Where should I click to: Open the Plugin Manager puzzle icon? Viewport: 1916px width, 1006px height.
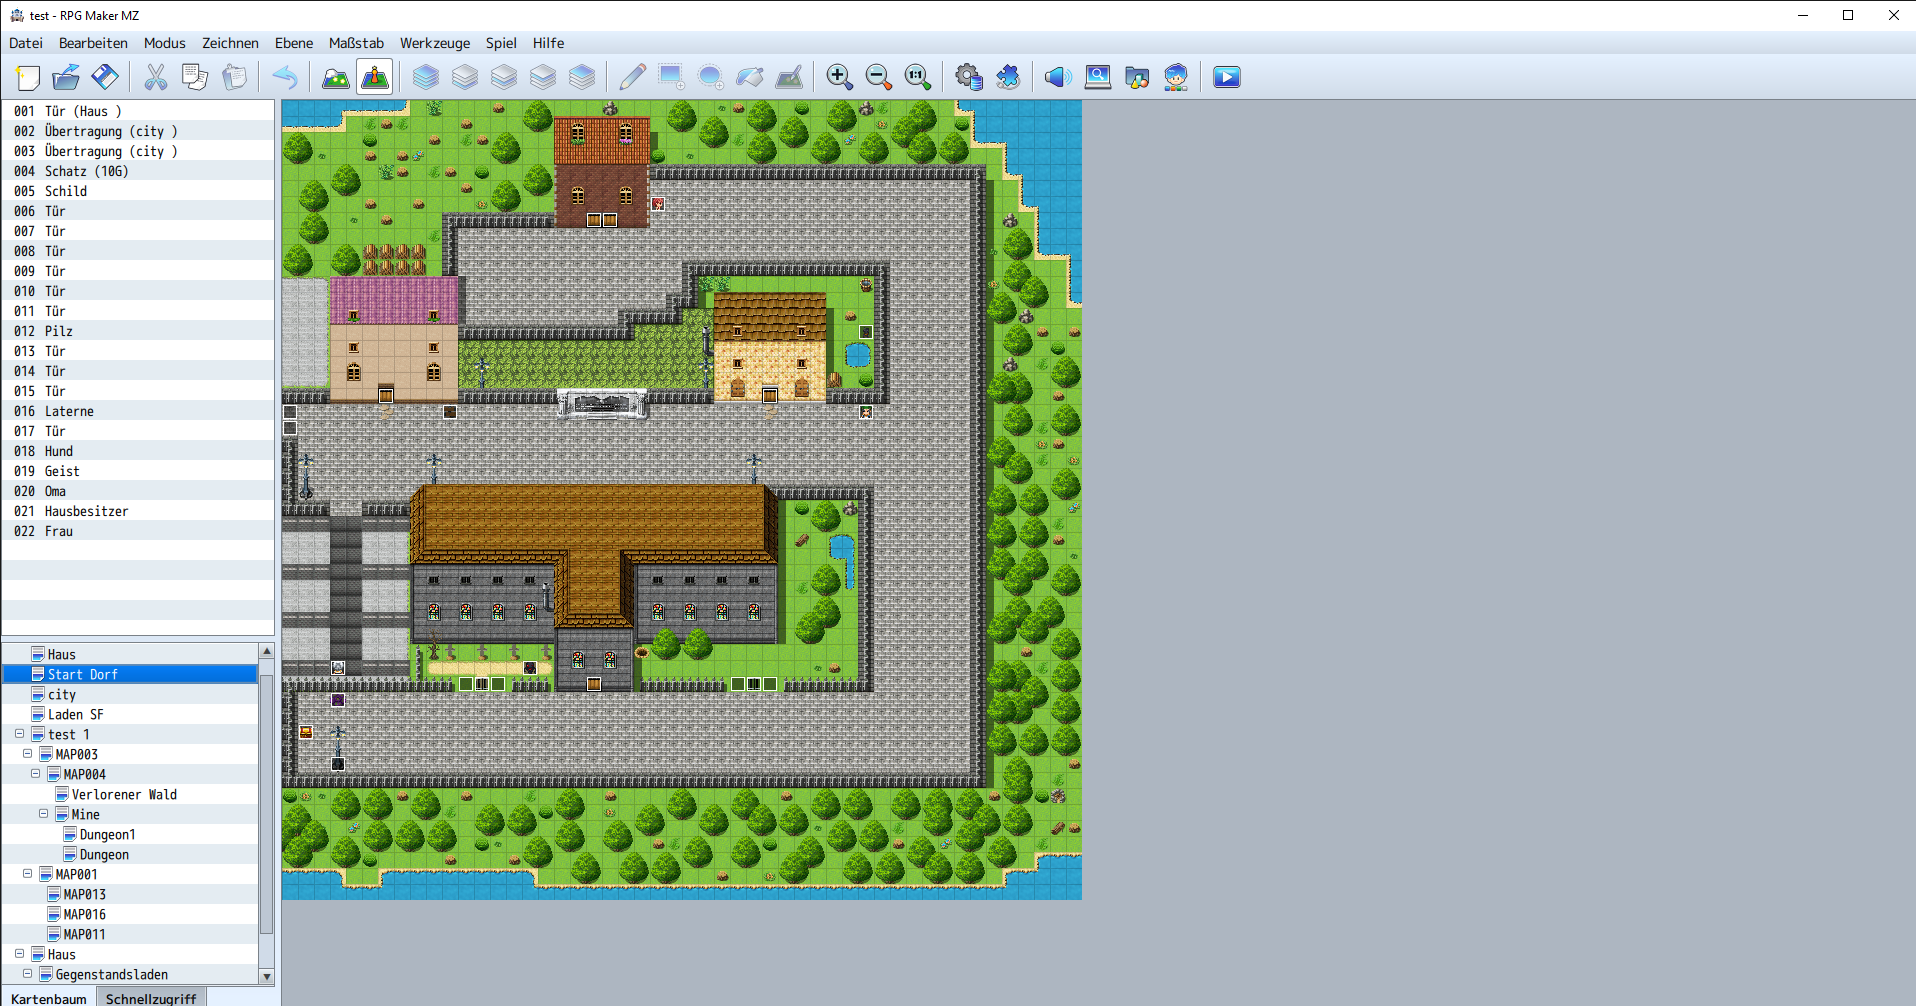pos(1007,77)
